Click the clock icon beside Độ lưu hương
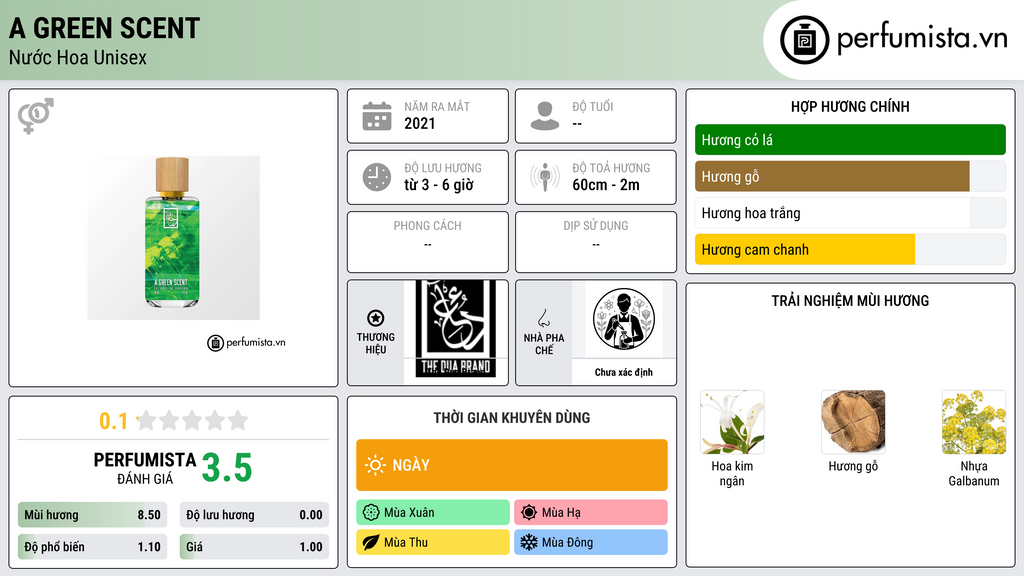This screenshot has width=1024, height=576. click(x=377, y=177)
